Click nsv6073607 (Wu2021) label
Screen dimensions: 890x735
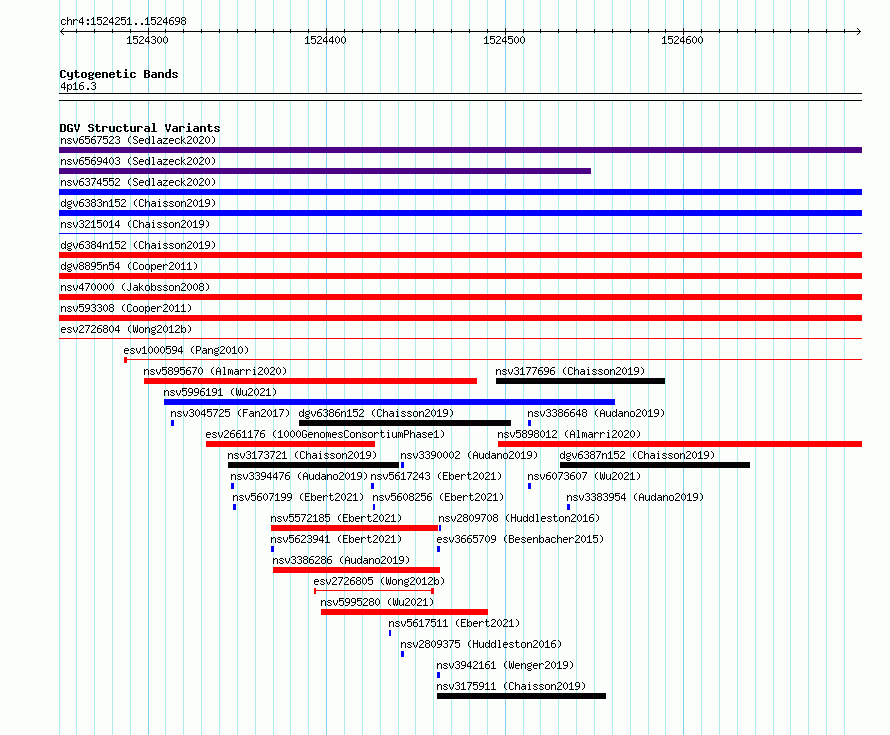point(584,476)
